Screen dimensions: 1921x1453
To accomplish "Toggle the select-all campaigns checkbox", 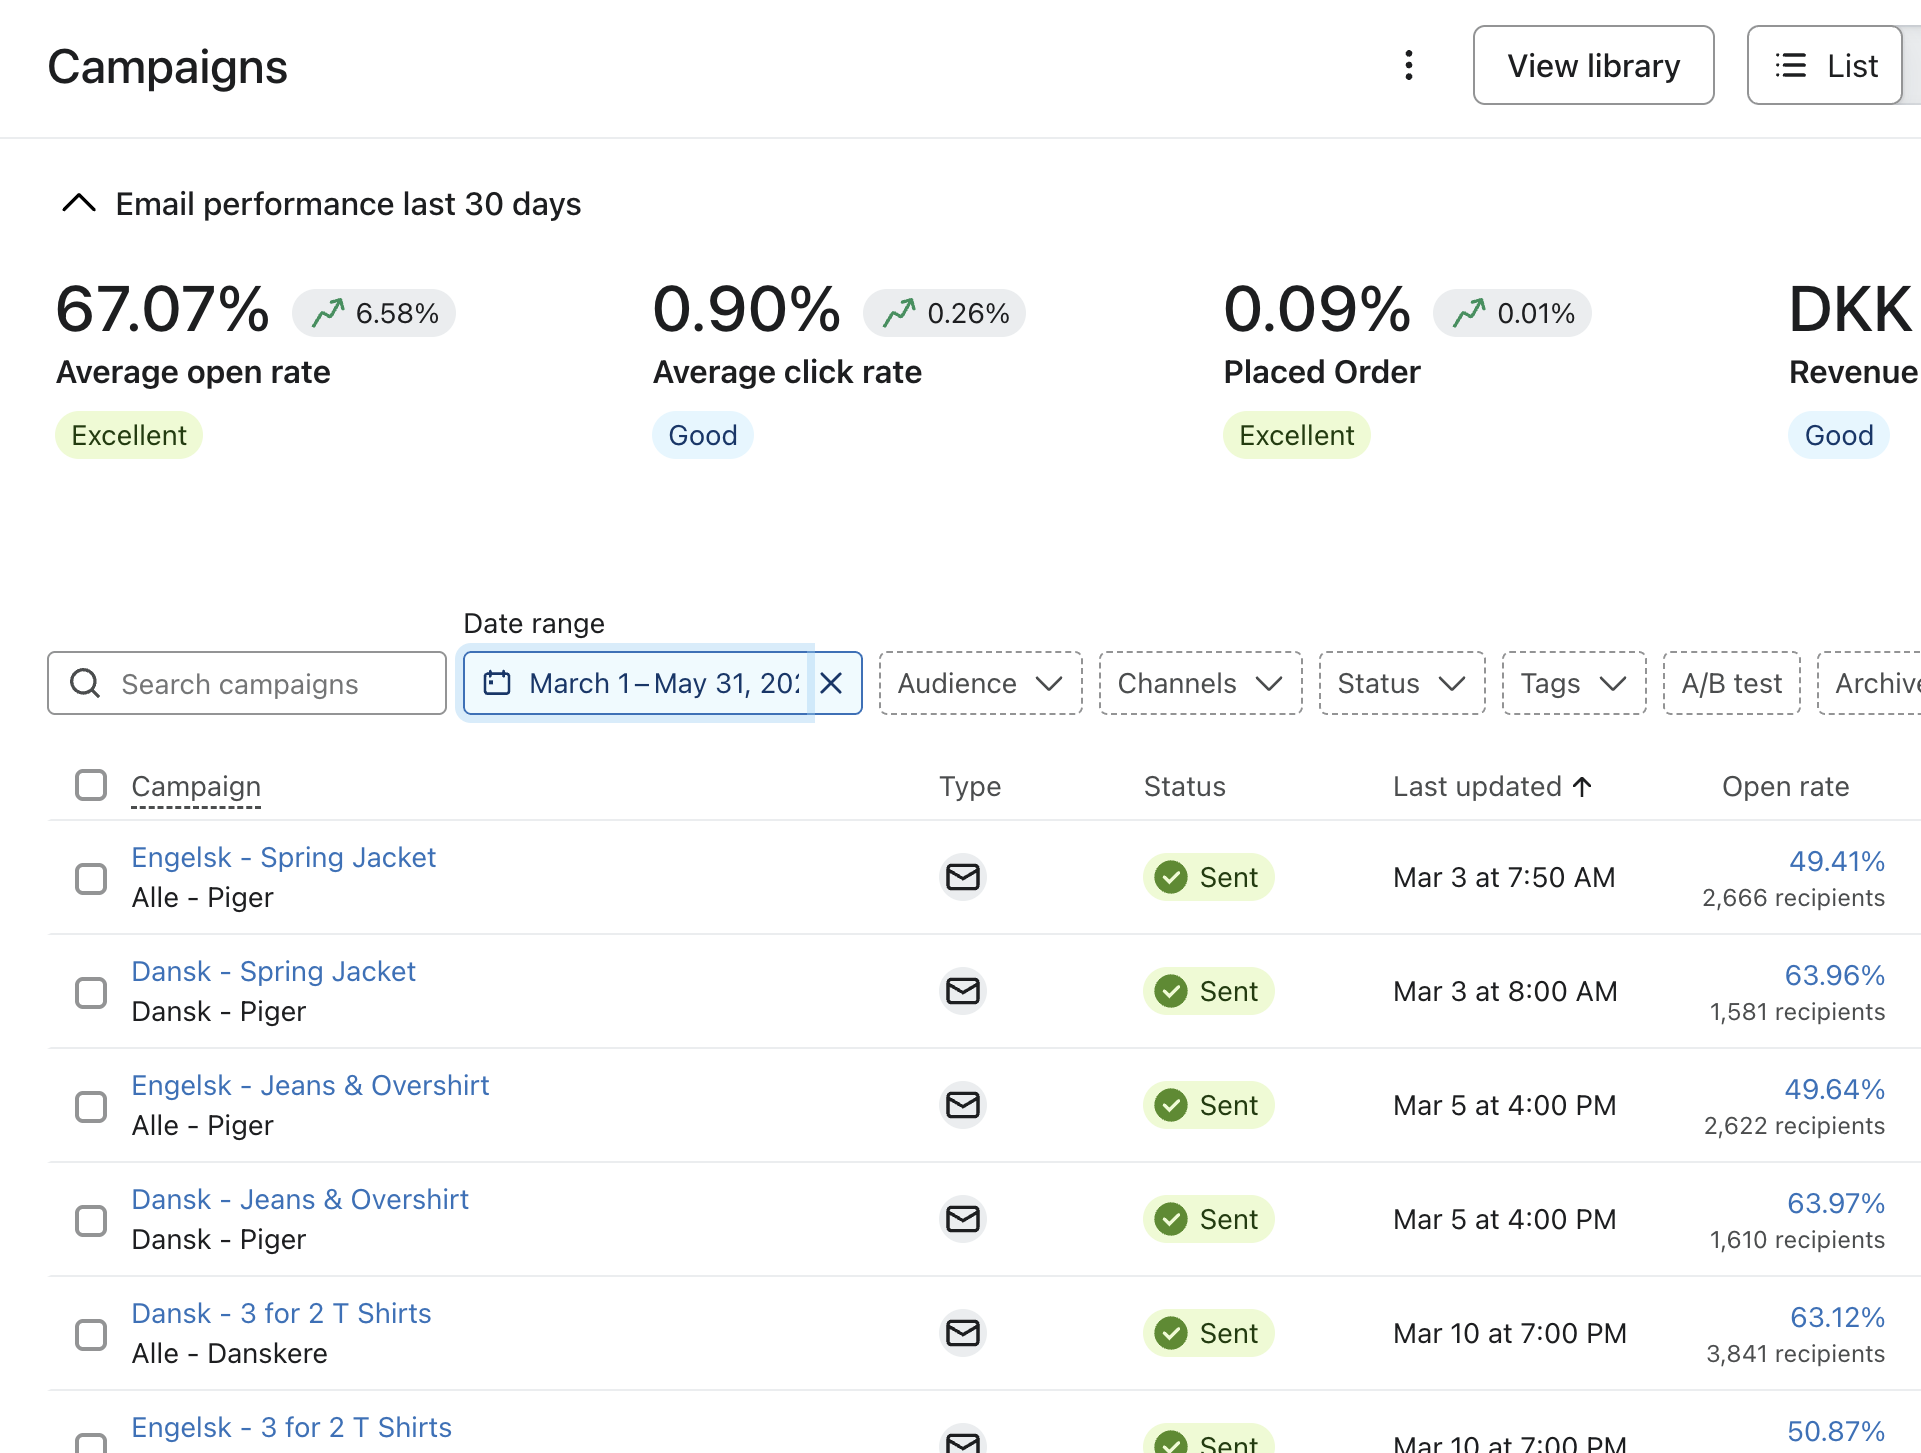I will coord(91,785).
